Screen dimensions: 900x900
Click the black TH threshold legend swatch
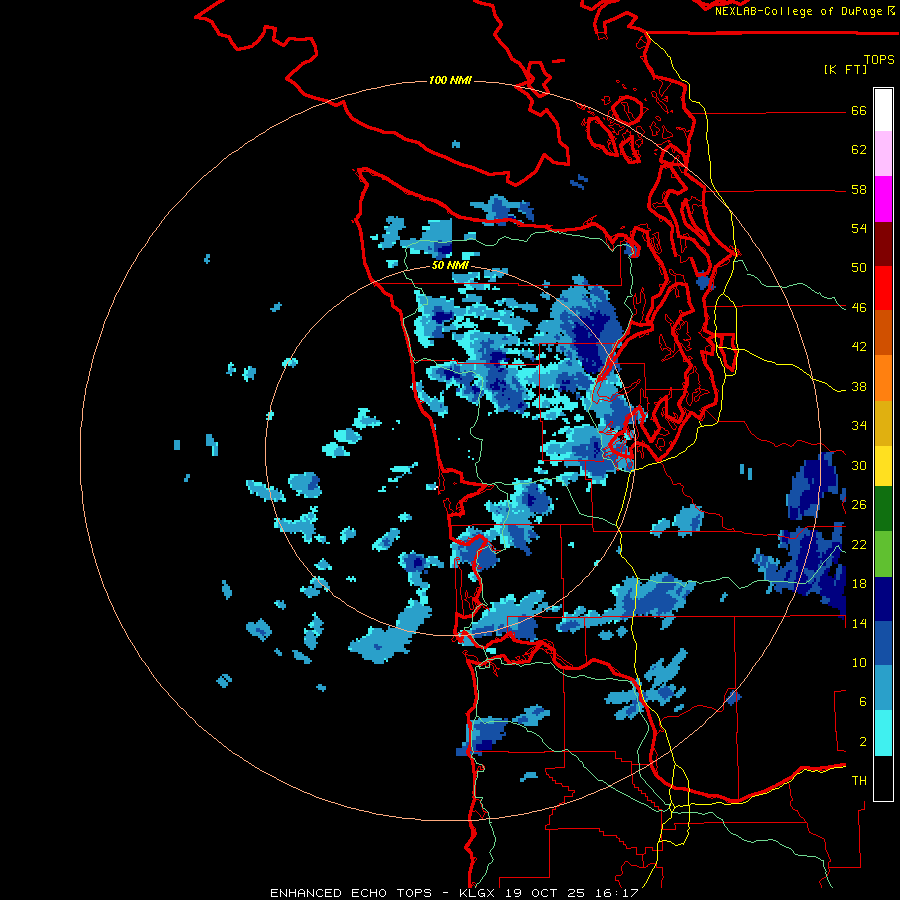coord(883,778)
